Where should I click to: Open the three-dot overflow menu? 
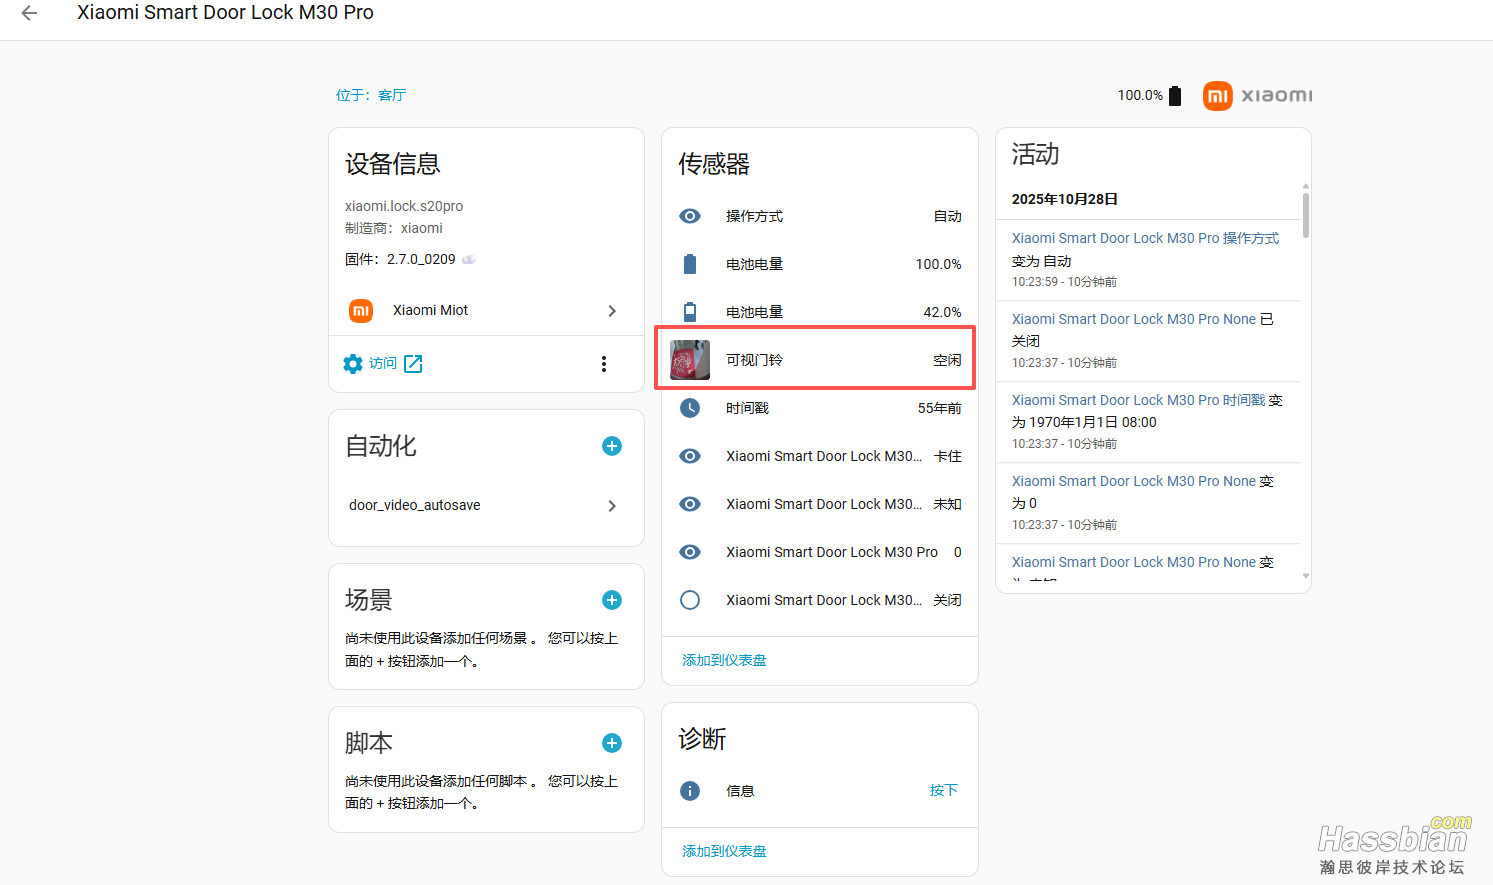point(604,364)
